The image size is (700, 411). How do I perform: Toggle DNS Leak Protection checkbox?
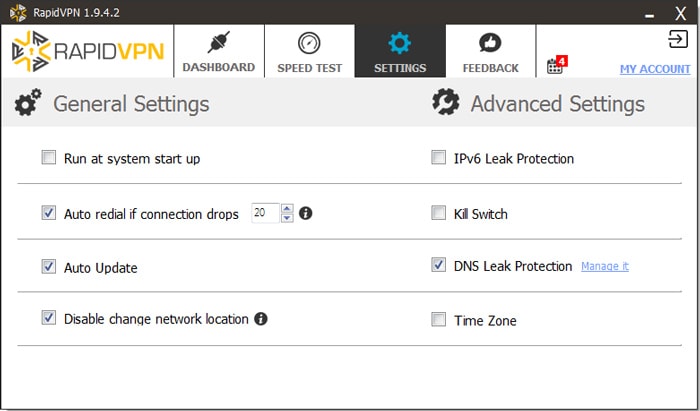point(438,265)
